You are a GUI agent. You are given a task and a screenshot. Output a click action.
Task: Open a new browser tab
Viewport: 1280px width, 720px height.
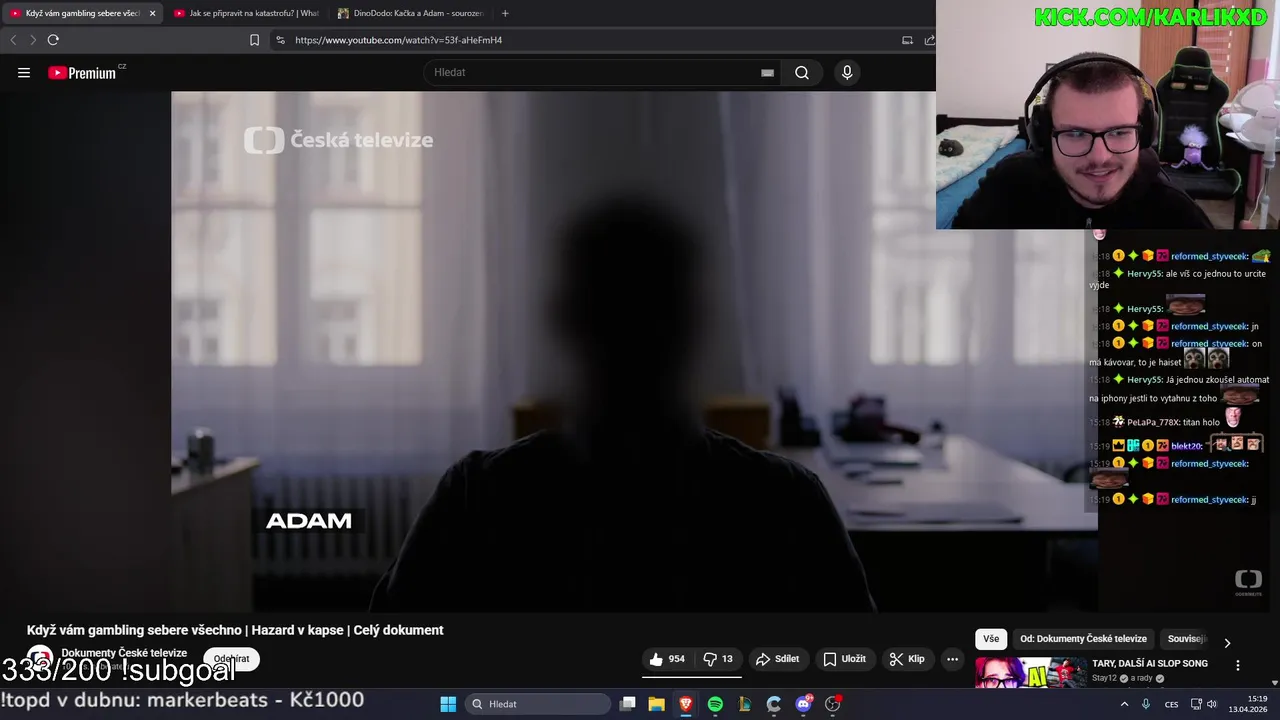coord(505,13)
